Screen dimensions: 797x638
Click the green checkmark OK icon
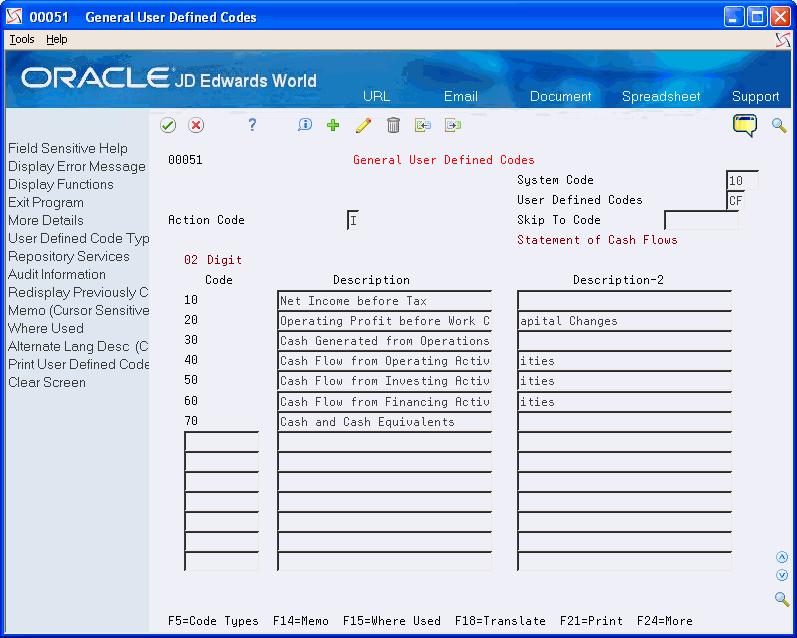(168, 125)
